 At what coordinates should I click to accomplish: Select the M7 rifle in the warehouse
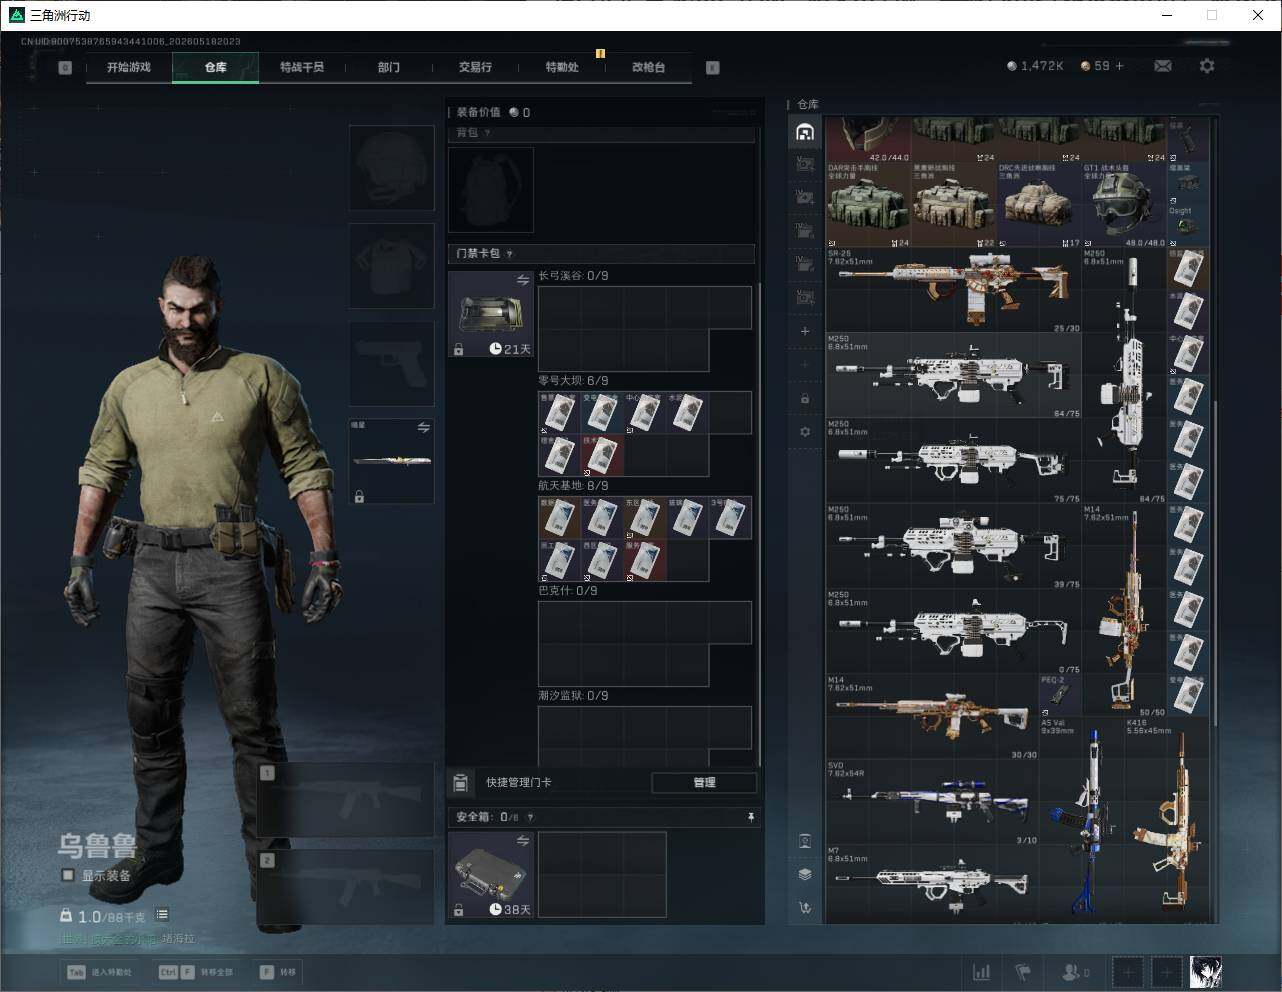coord(932,885)
